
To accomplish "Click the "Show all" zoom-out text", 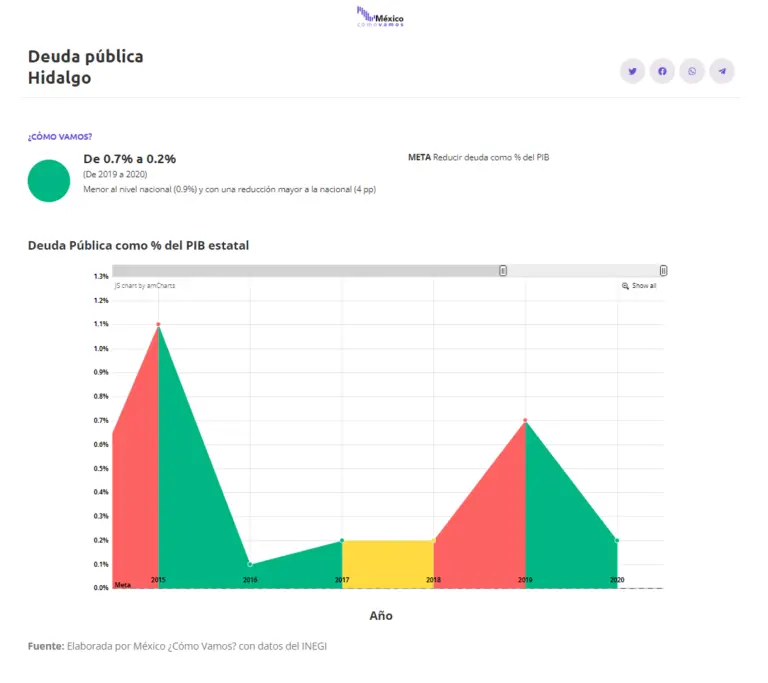I will pyautogui.click(x=644, y=286).
